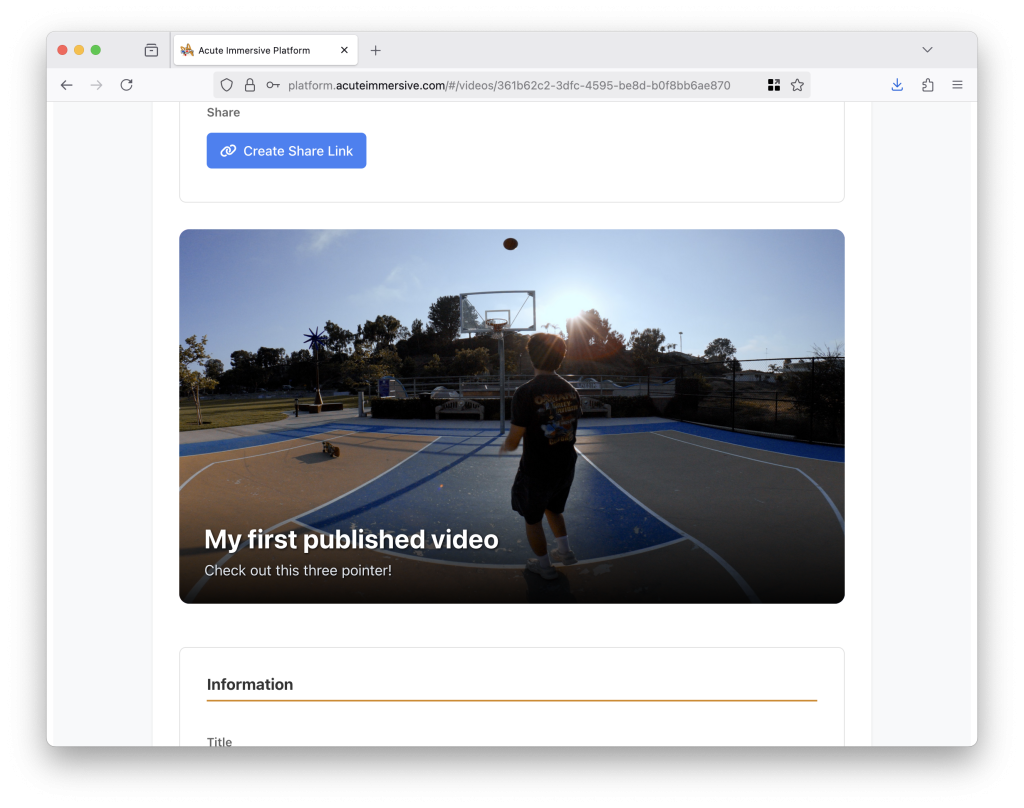Click the Information section heading
This screenshot has height=808, width=1024.
(x=250, y=685)
